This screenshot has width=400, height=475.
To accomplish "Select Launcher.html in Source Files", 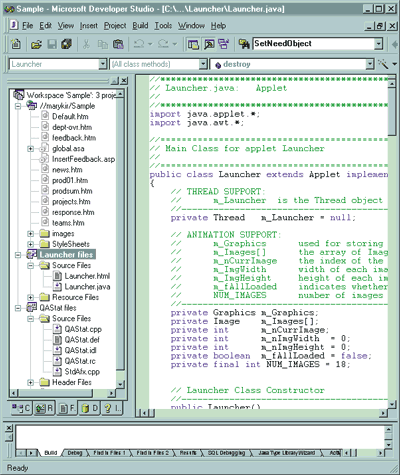I will tap(87, 276).
